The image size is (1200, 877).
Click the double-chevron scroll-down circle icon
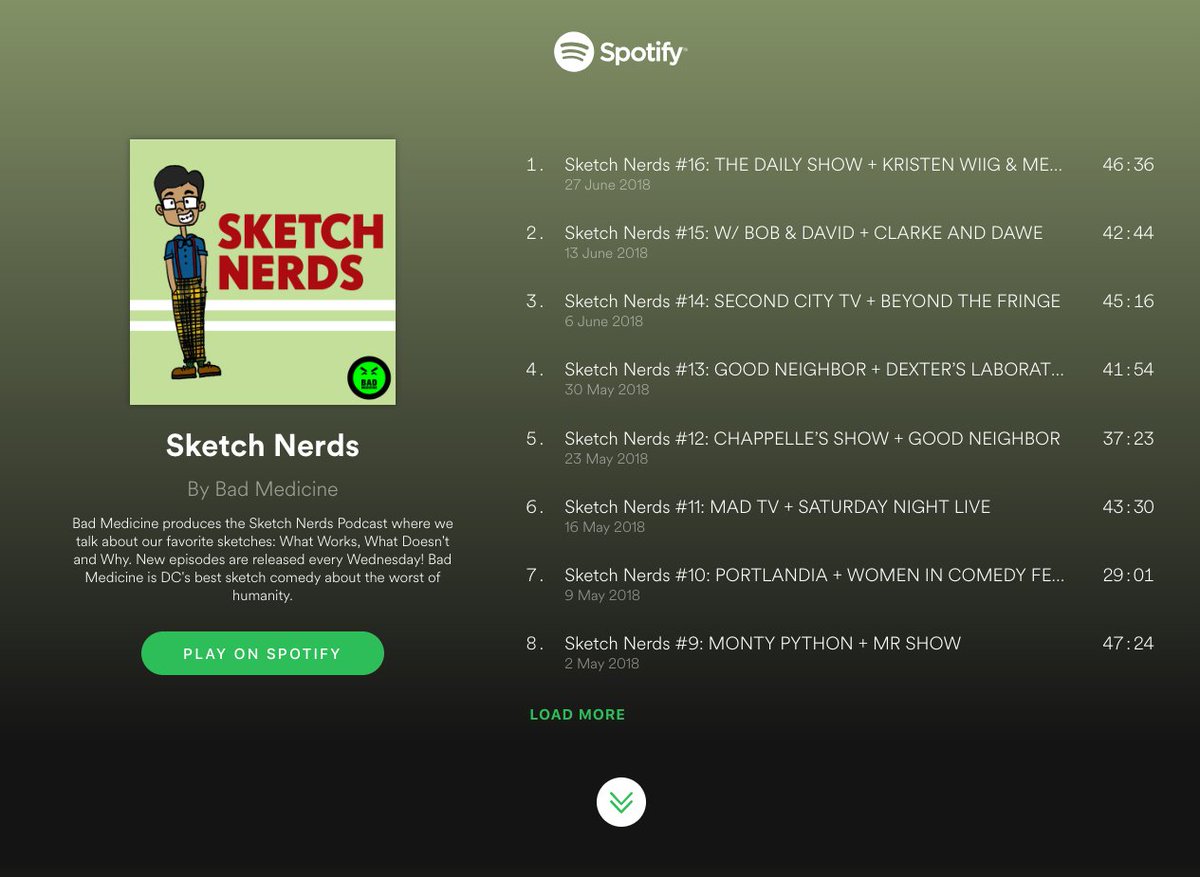pos(621,802)
